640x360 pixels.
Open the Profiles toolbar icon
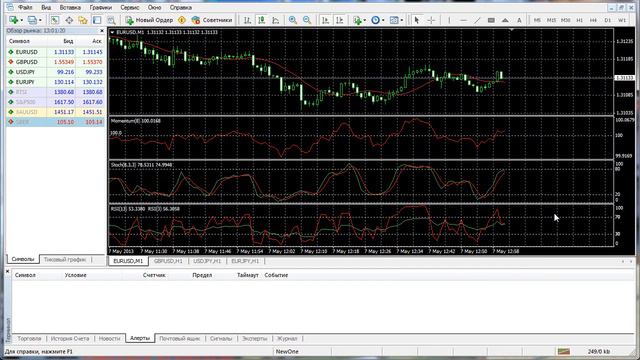pyautogui.click(x=32, y=20)
